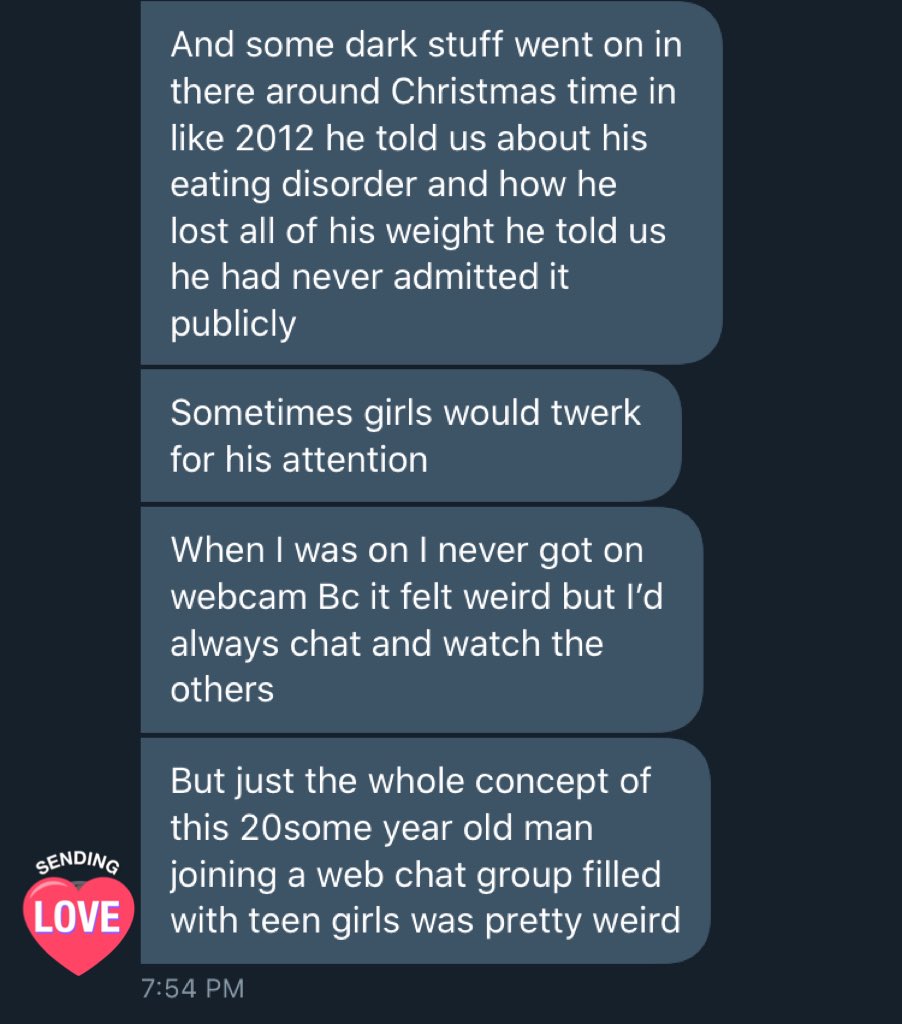Click the word "publicly" ending the first message

(233, 323)
